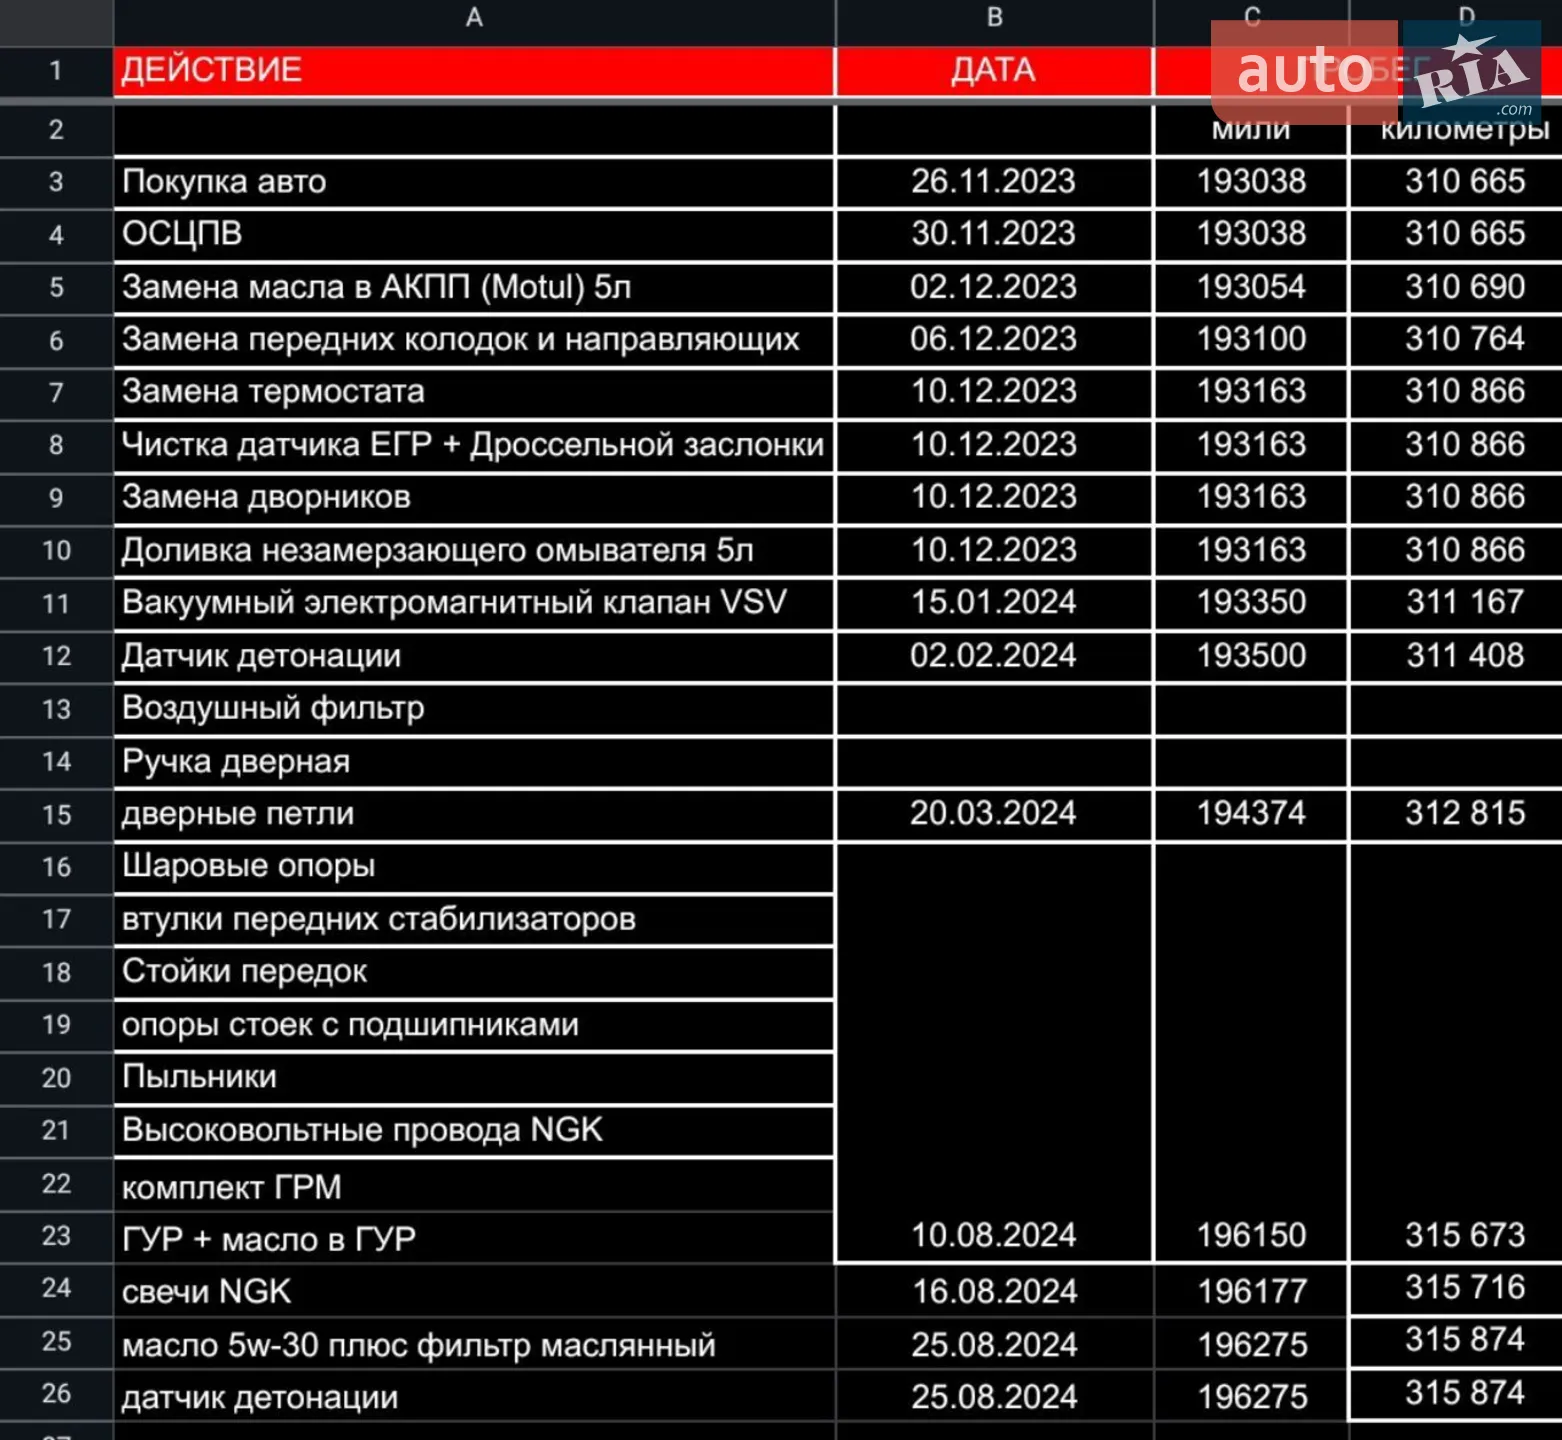The width and height of the screenshot is (1562, 1440).
Task: Click row 1 number header
Action: pyautogui.click(x=56, y=71)
